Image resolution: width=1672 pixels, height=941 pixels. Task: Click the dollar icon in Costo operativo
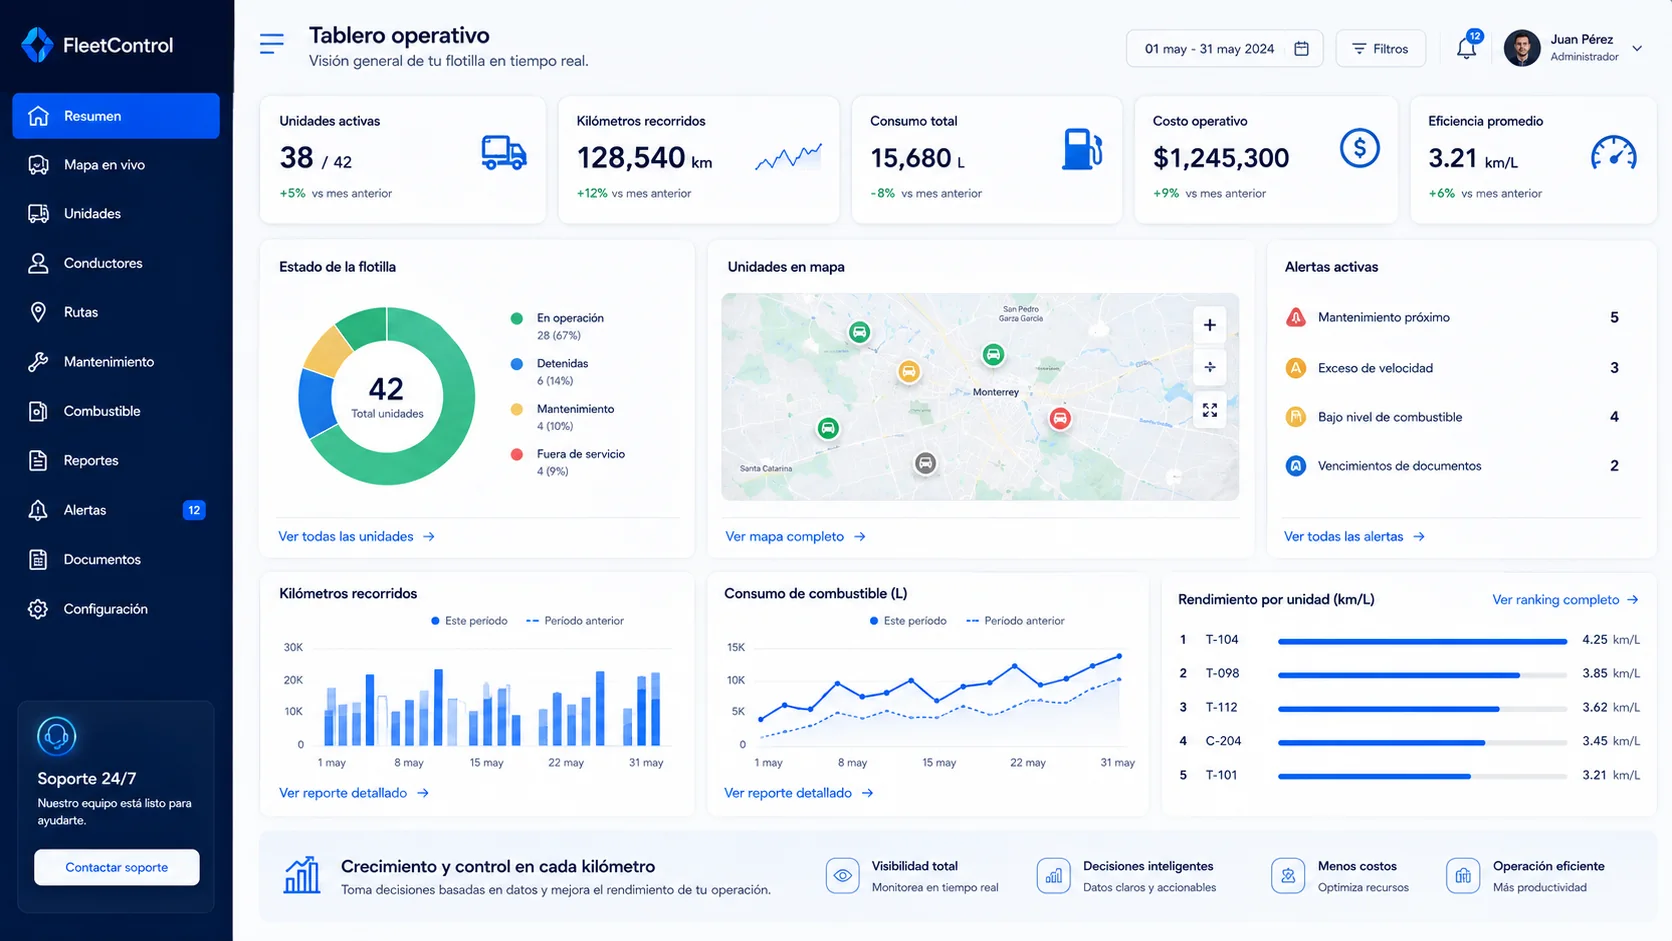click(x=1359, y=149)
